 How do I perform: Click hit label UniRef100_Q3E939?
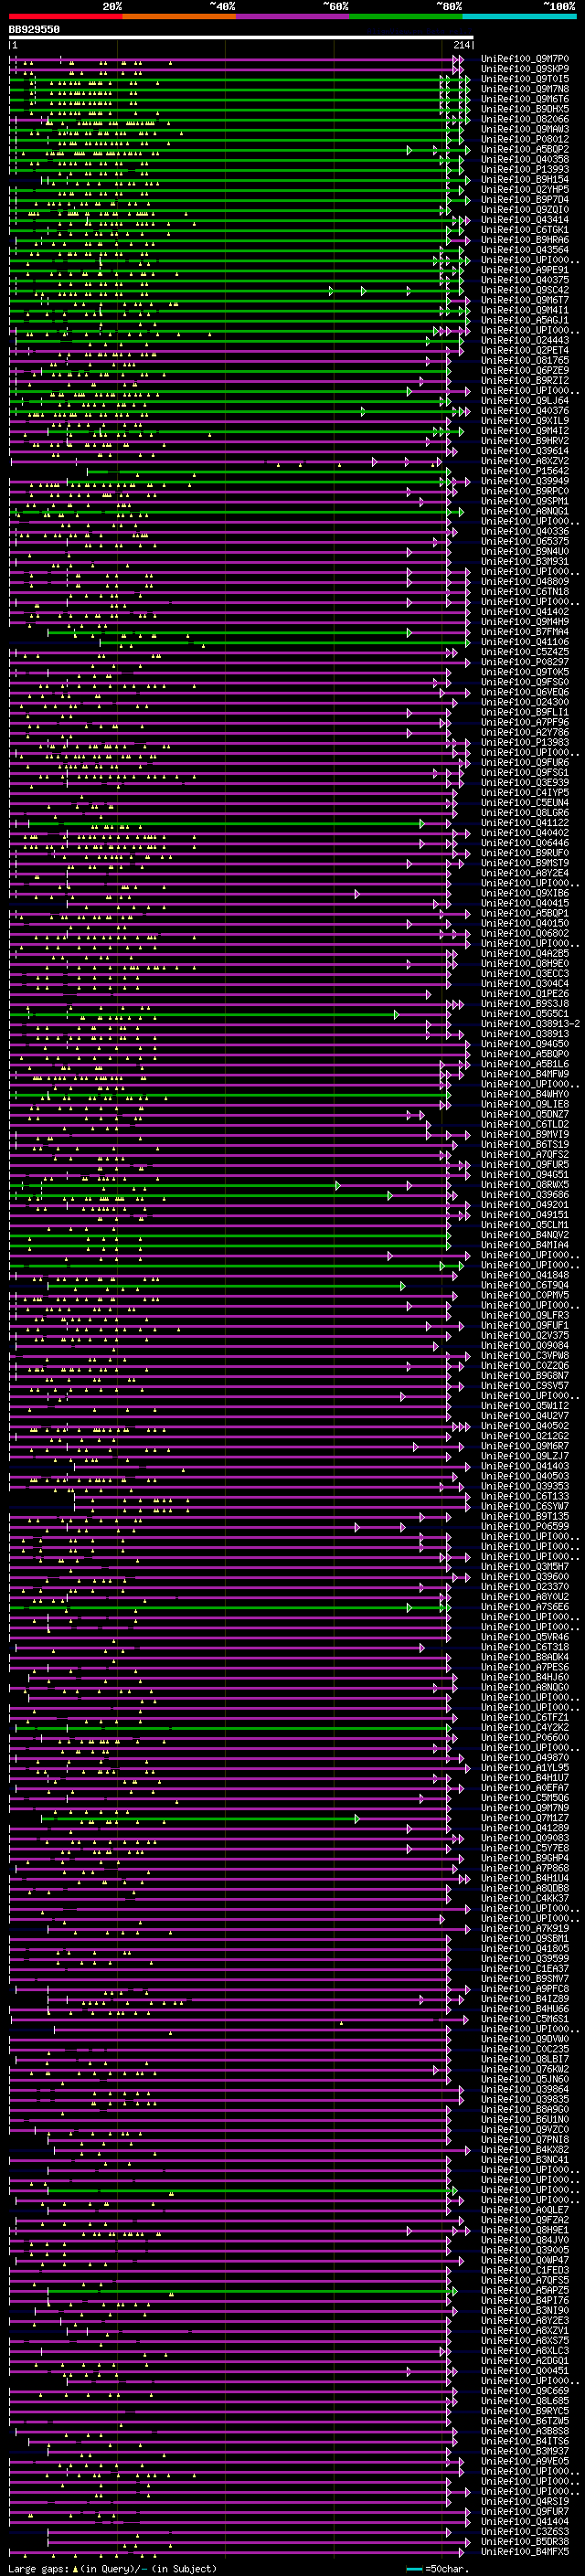525,782
